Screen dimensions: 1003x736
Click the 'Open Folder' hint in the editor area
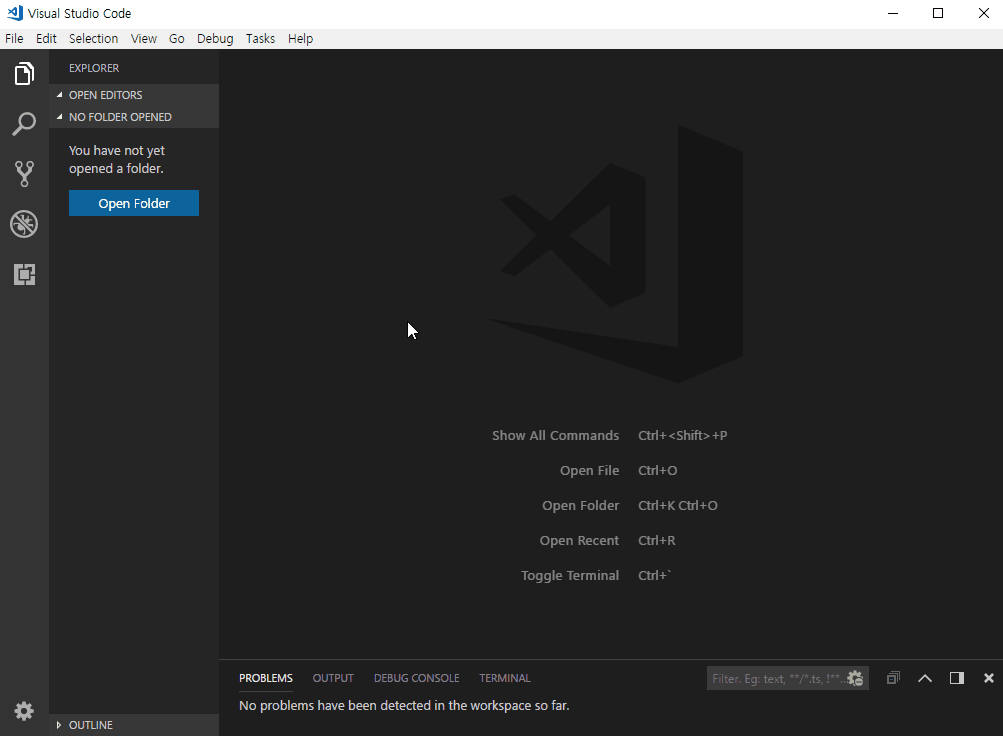tap(580, 506)
